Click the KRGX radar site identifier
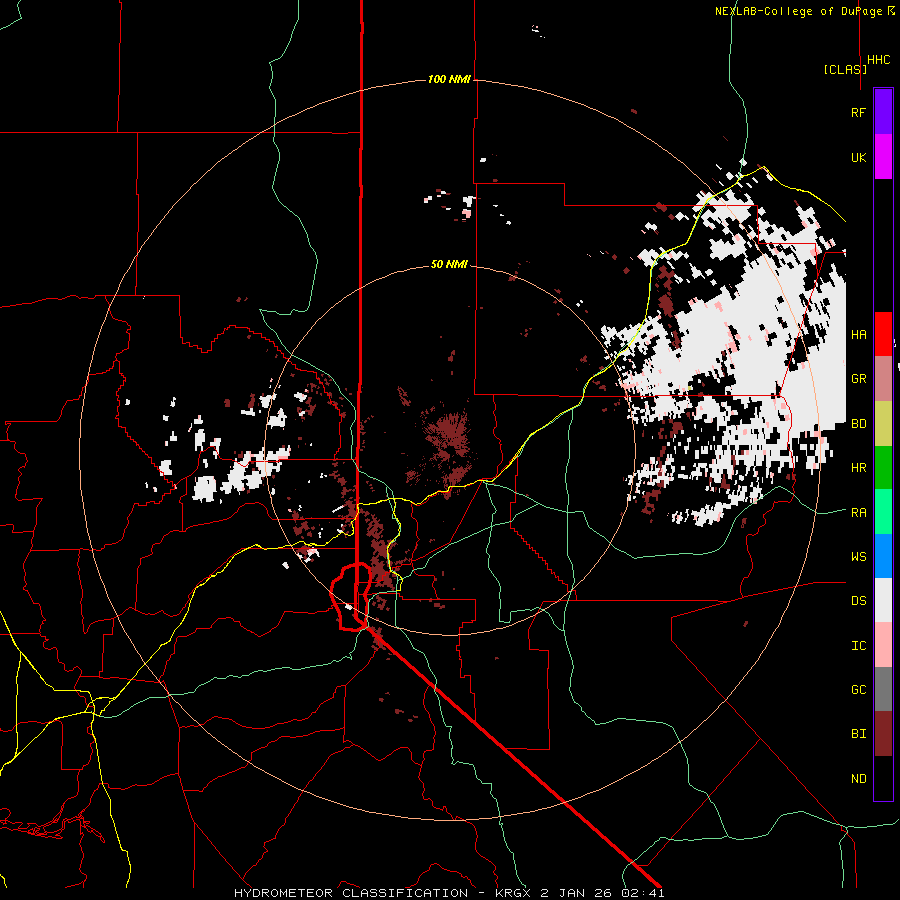The image size is (900, 900). point(513,893)
